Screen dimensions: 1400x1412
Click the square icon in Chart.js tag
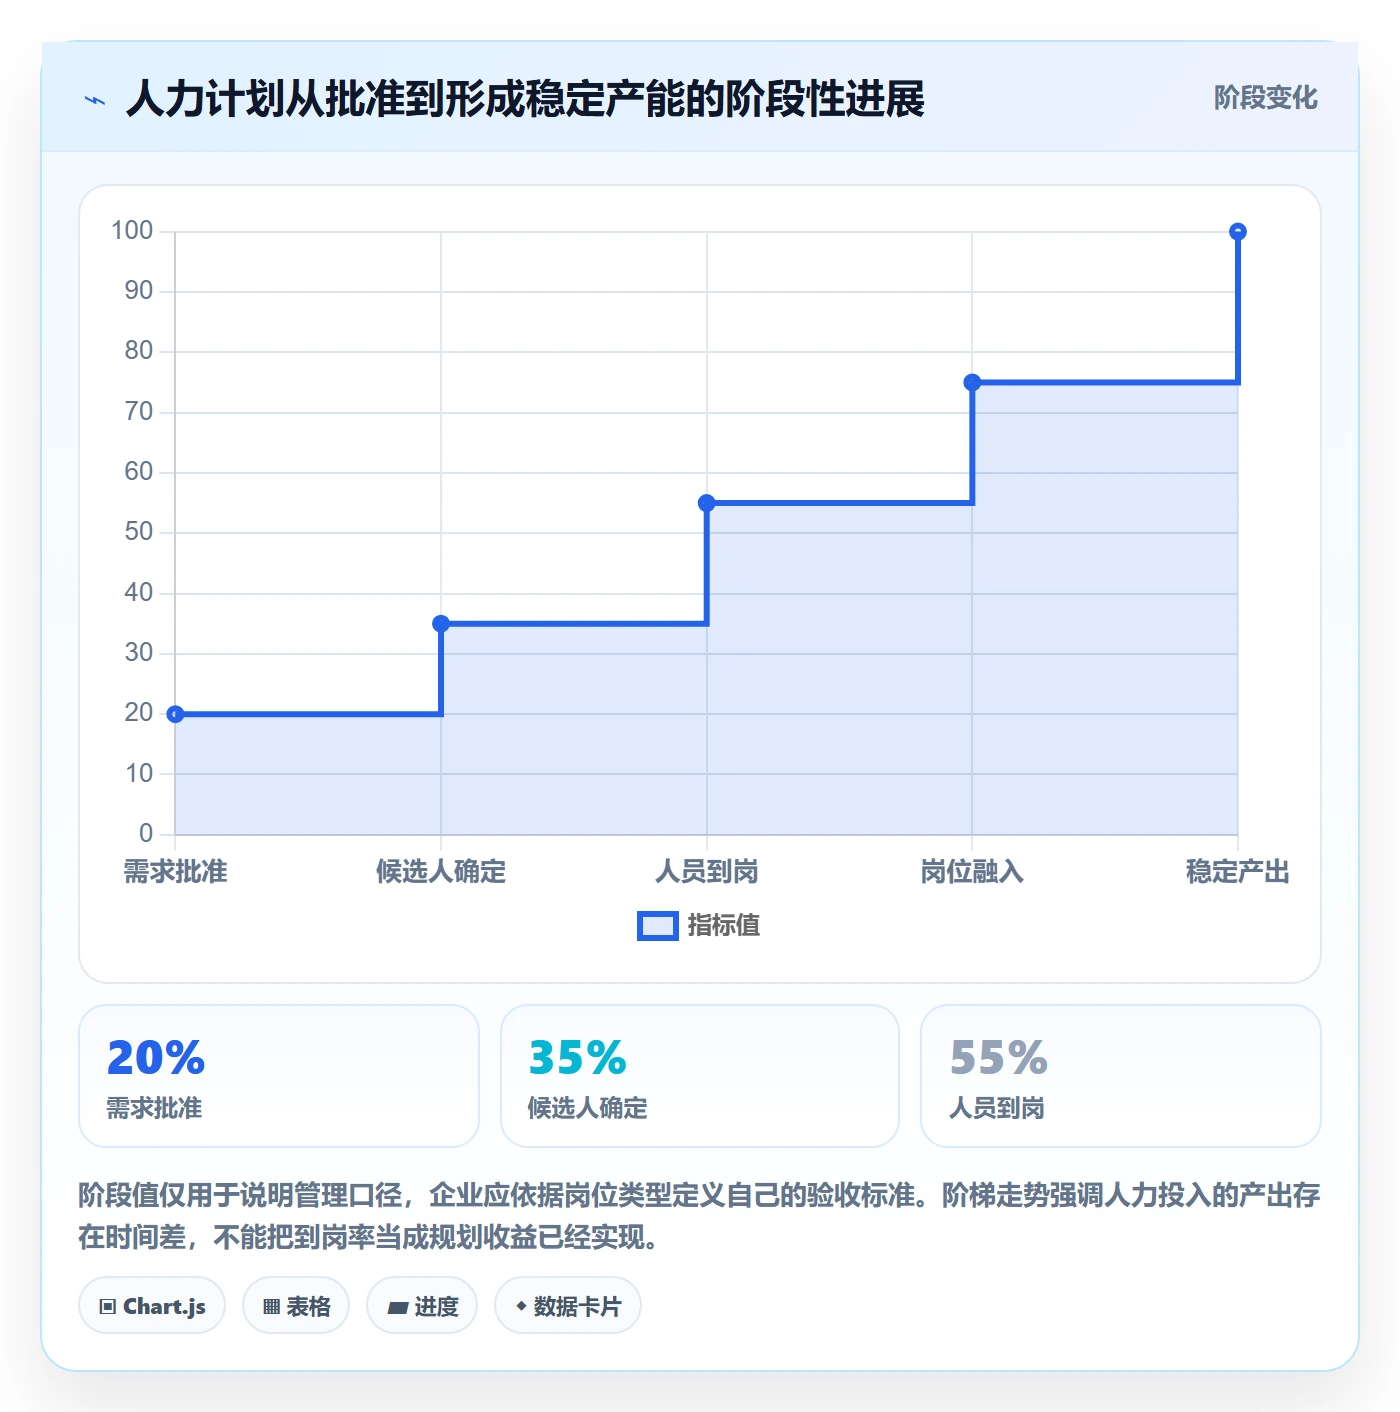point(108,1307)
